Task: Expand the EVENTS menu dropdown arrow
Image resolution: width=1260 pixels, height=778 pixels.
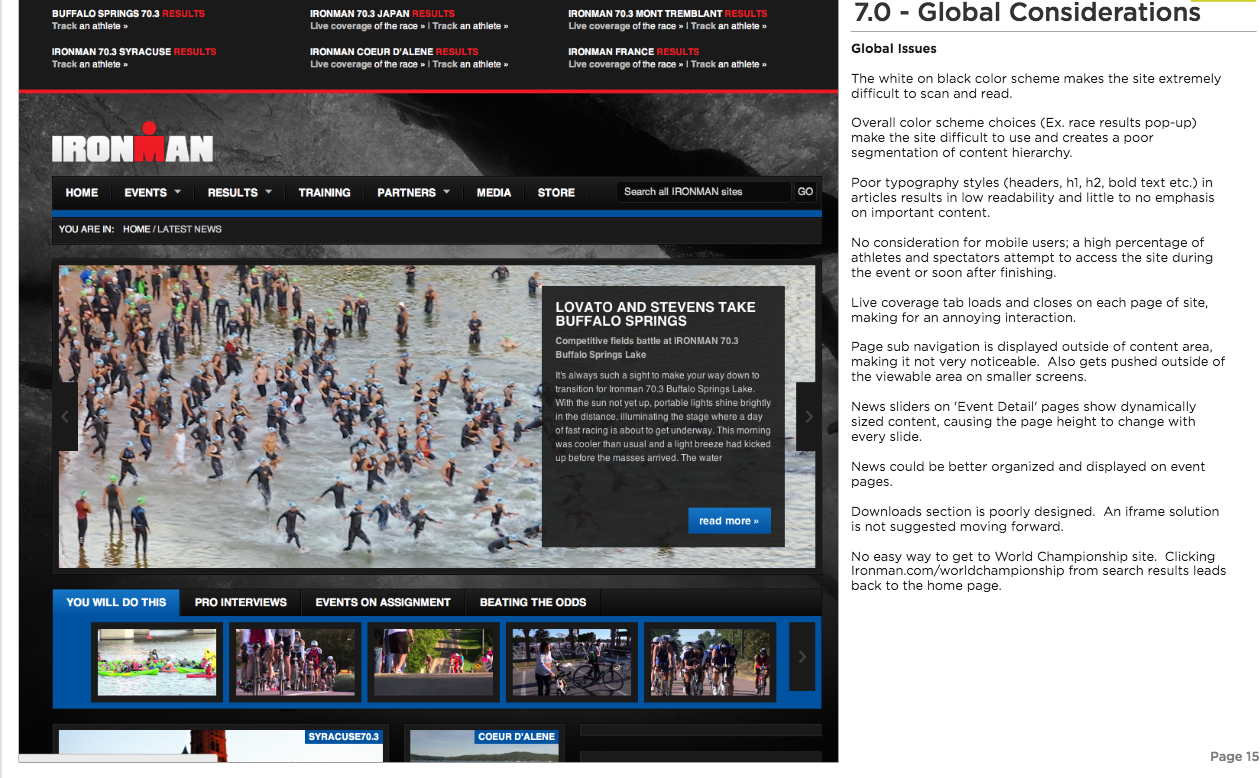Action: (177, 192)
